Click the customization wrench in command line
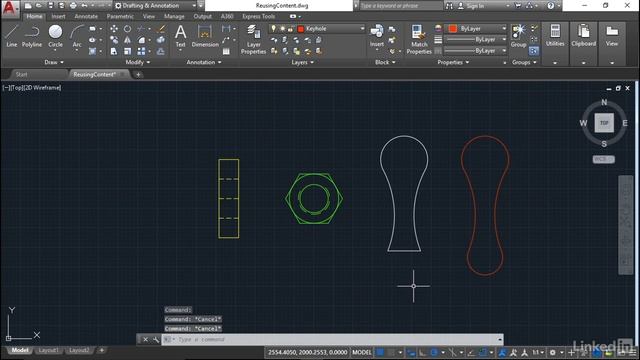Viewport: 640px width, 360px height. (x=156, y=340)
